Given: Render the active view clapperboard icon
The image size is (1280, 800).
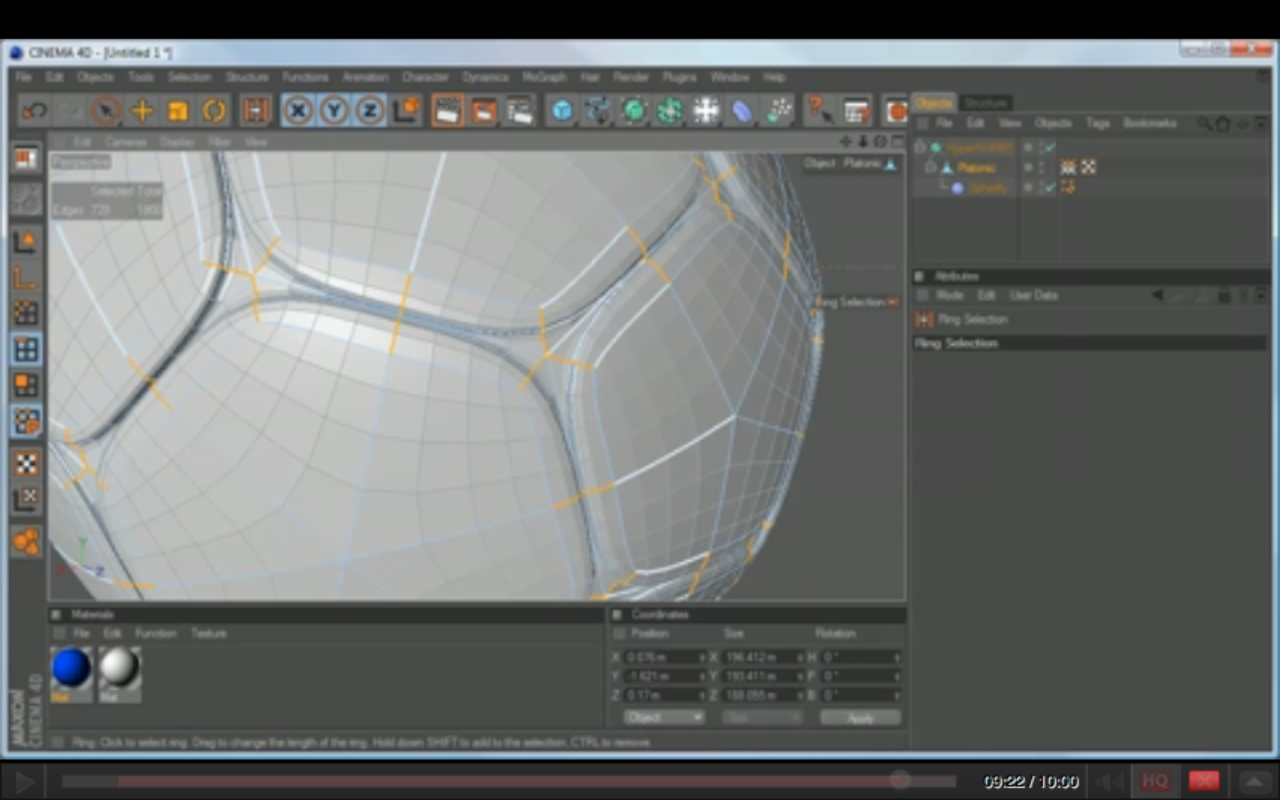Looking at the screenshot, I should [x=448, y=111].
